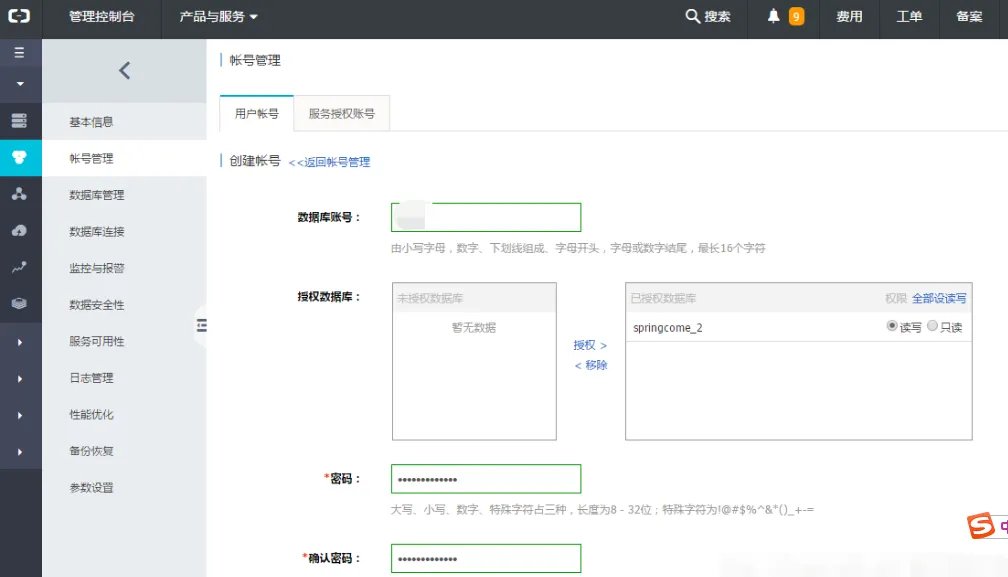Open the 工单 menu
Image resolution: width=1008 pixels, height=577 pixels.
point(909,17)
